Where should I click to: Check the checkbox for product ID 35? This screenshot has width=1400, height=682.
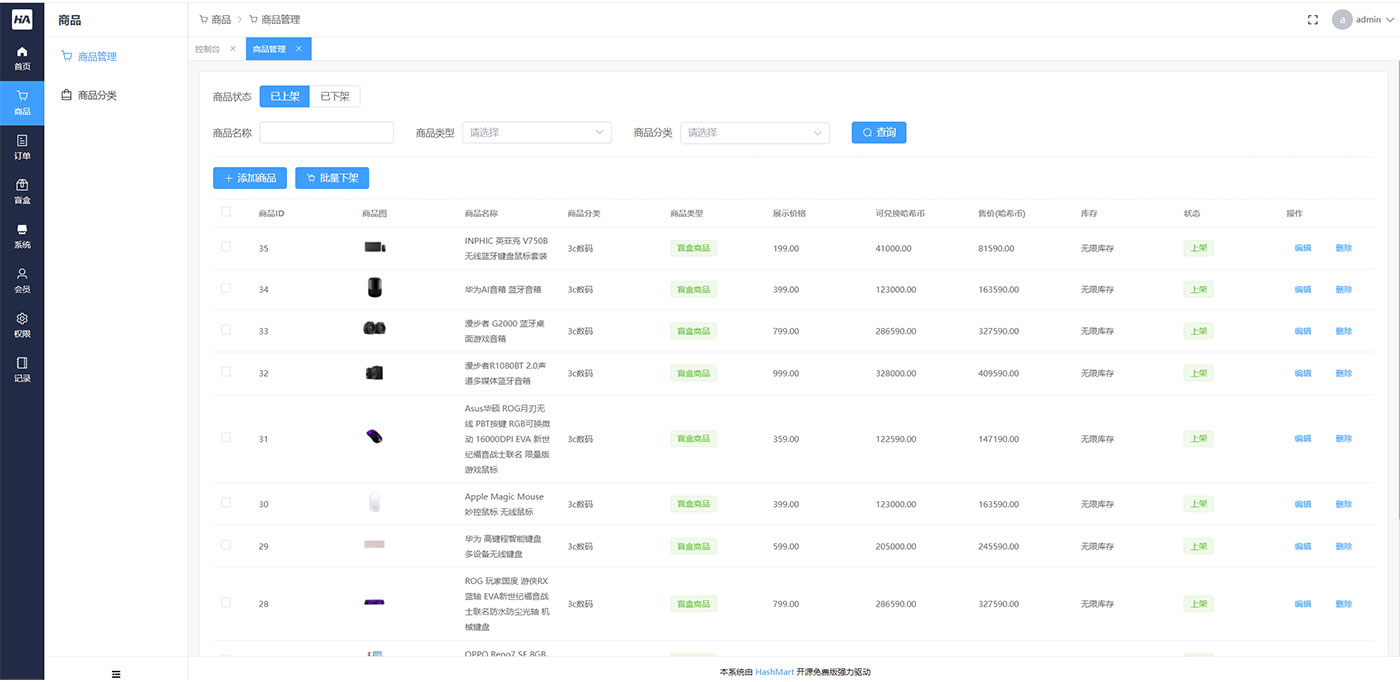click(x=225, y=248)
